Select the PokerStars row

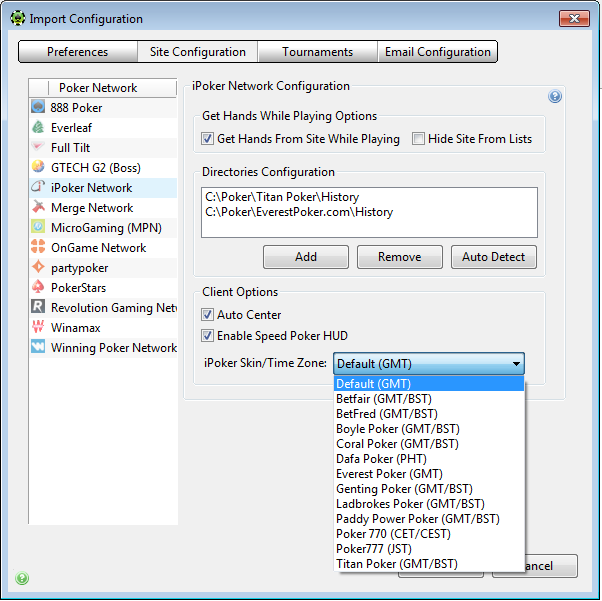pos(103,287)
